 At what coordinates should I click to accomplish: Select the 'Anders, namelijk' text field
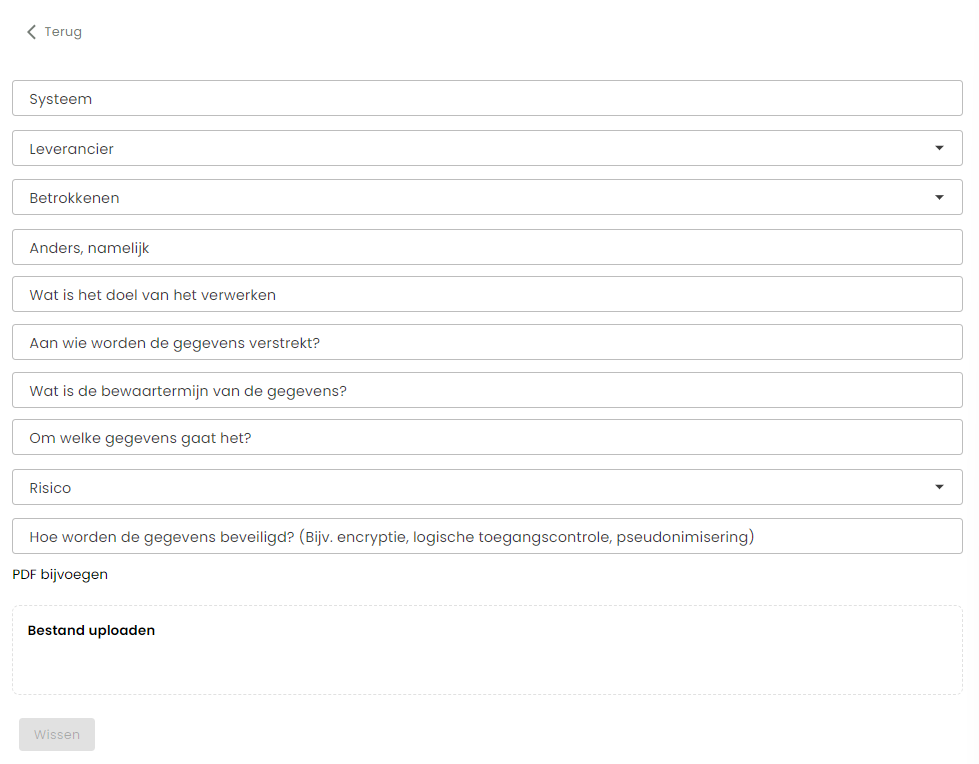coord(487,247)
